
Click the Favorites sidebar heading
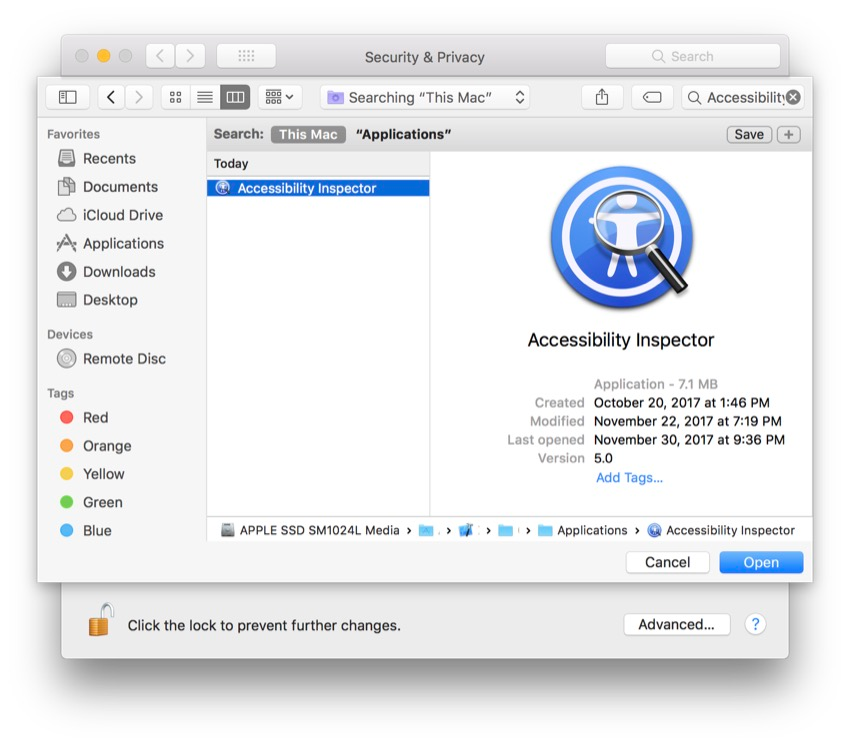(73, 134)
